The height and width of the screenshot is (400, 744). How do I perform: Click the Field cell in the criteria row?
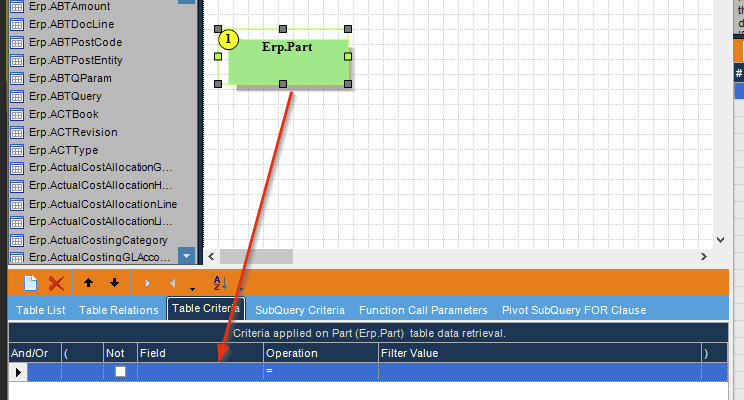coord(200,372)
